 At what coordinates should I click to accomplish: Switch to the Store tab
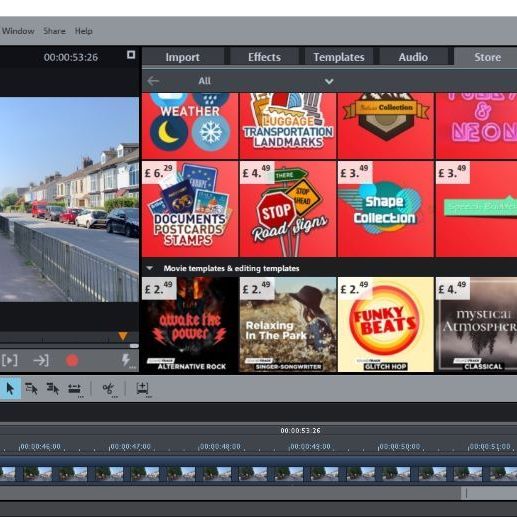[x=487, y=57]
